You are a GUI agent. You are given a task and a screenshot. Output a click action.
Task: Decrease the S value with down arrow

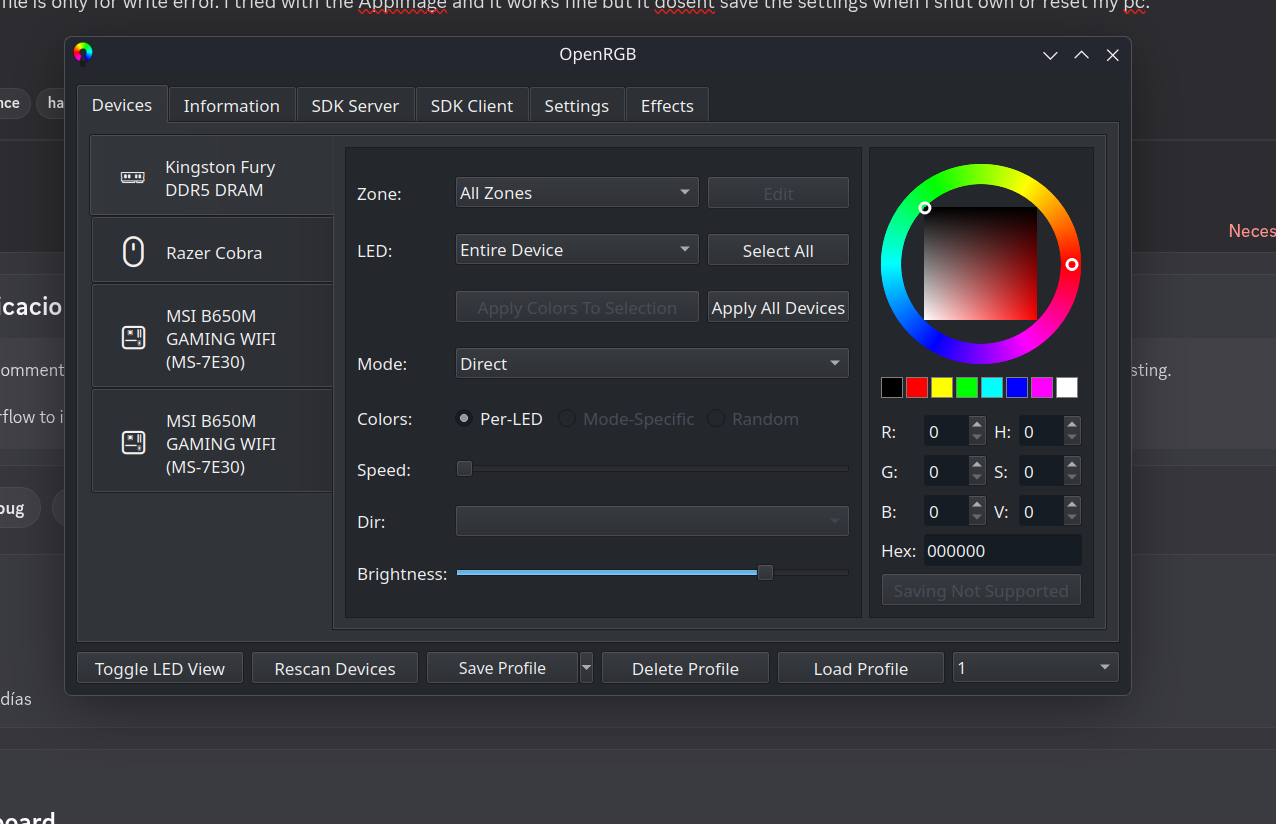[x=1072, y=478]
